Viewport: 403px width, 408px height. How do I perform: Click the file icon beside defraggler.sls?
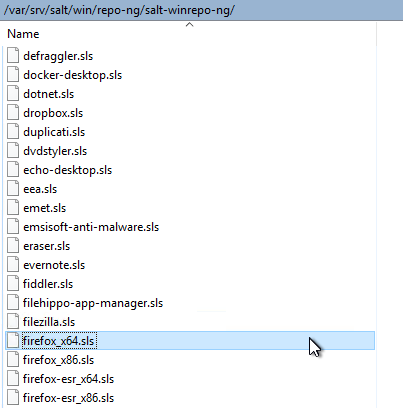coord(13,55)
